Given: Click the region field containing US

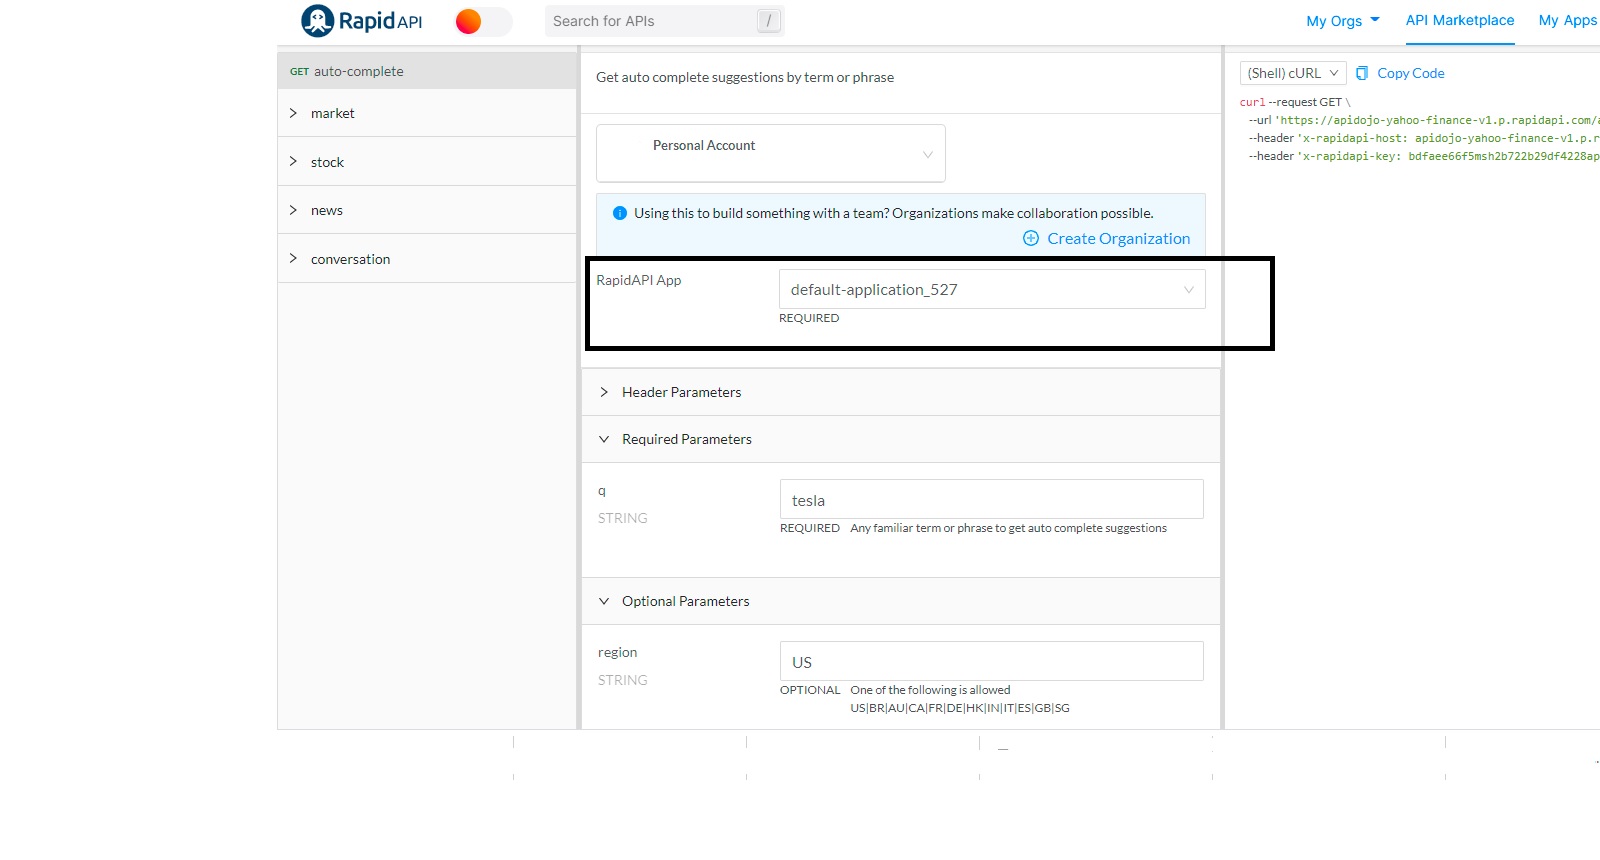Looking at the screenshot, I should (992, 661).
